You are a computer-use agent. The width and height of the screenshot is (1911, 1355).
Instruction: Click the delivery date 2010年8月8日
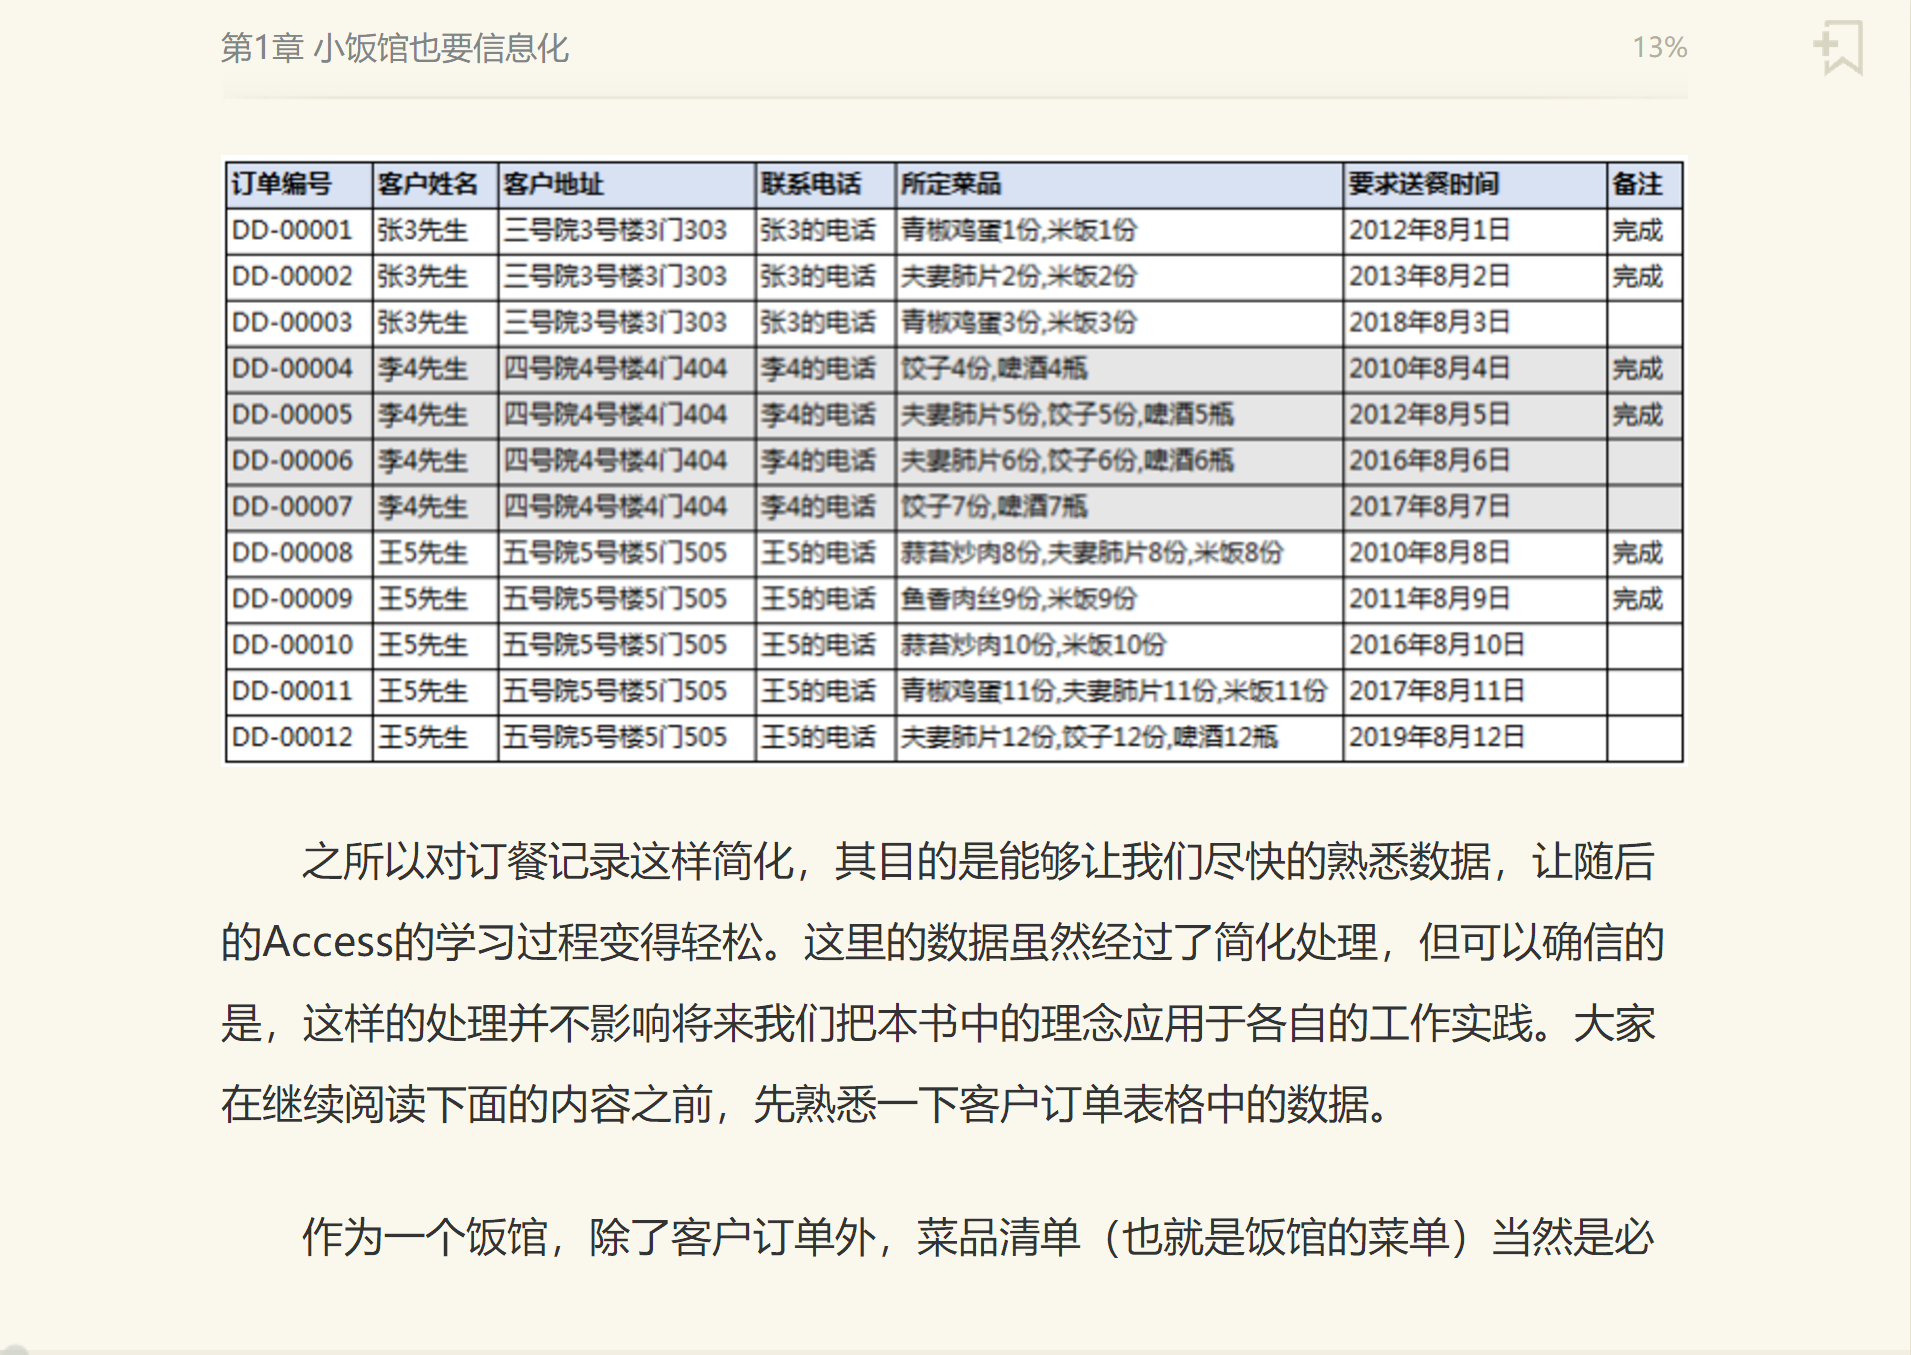1429,552
